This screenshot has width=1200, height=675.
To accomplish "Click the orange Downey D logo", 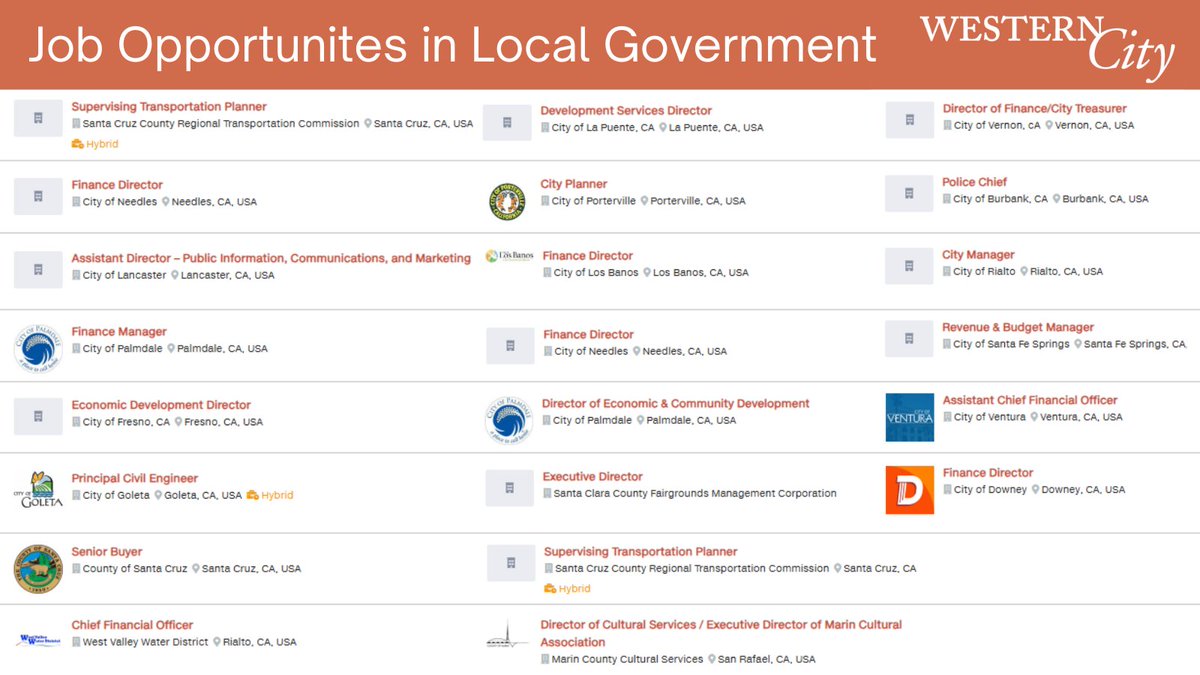I will point(910,490).
